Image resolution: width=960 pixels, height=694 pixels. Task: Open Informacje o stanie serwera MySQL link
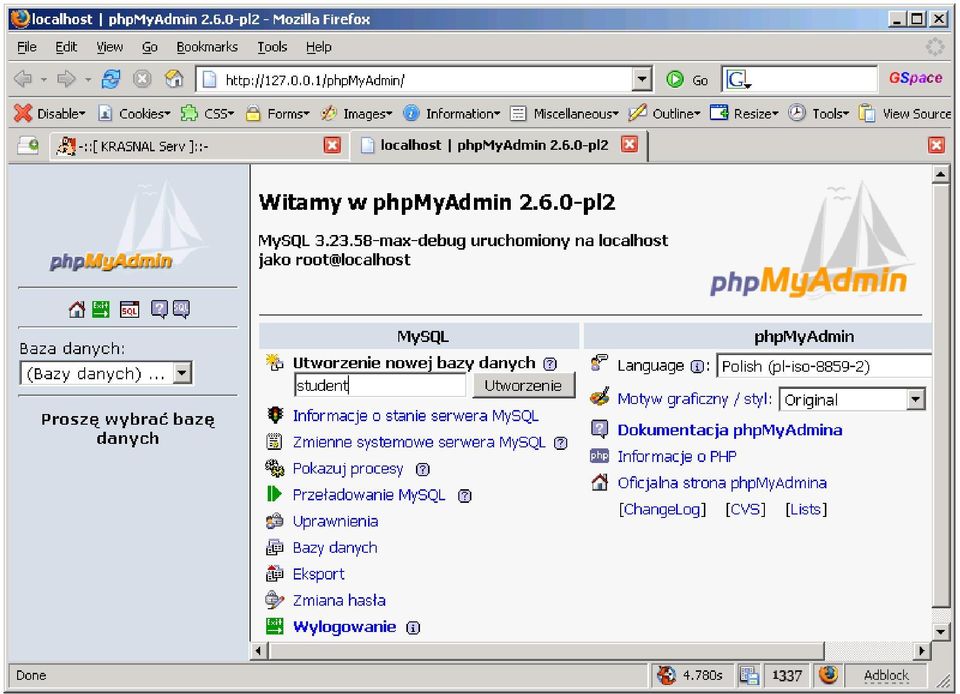tap(415, 416)
